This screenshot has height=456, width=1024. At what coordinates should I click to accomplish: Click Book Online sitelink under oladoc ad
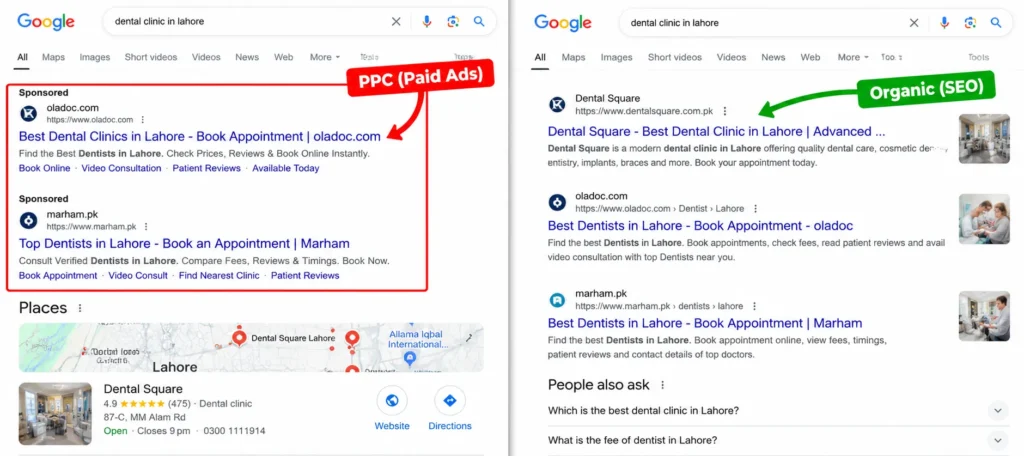coord(44,168)
